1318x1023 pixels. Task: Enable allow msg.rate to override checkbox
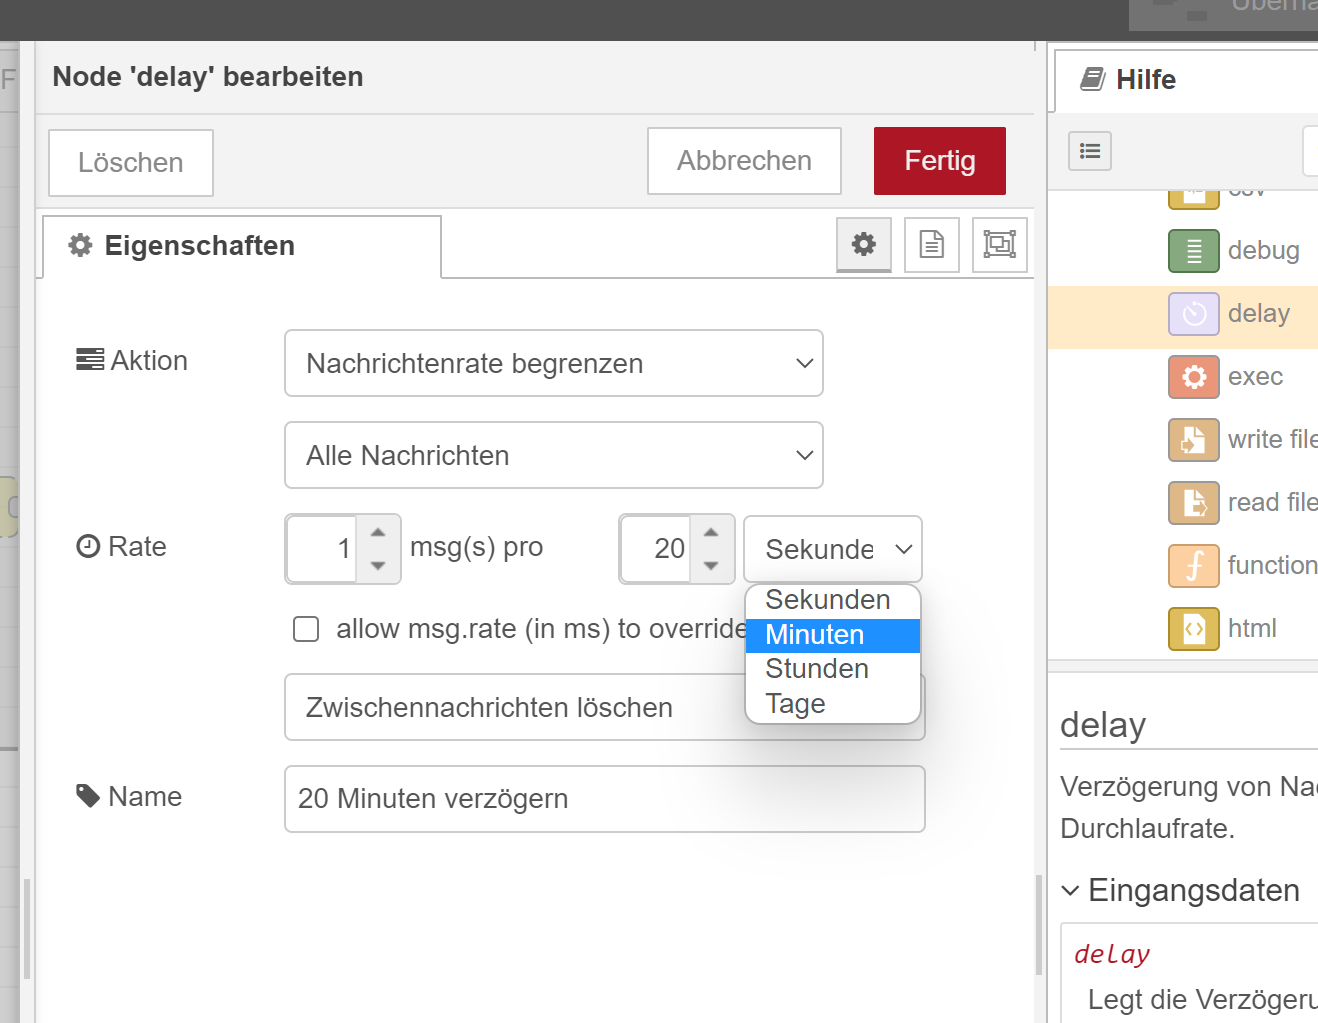[x=306, y=629]
